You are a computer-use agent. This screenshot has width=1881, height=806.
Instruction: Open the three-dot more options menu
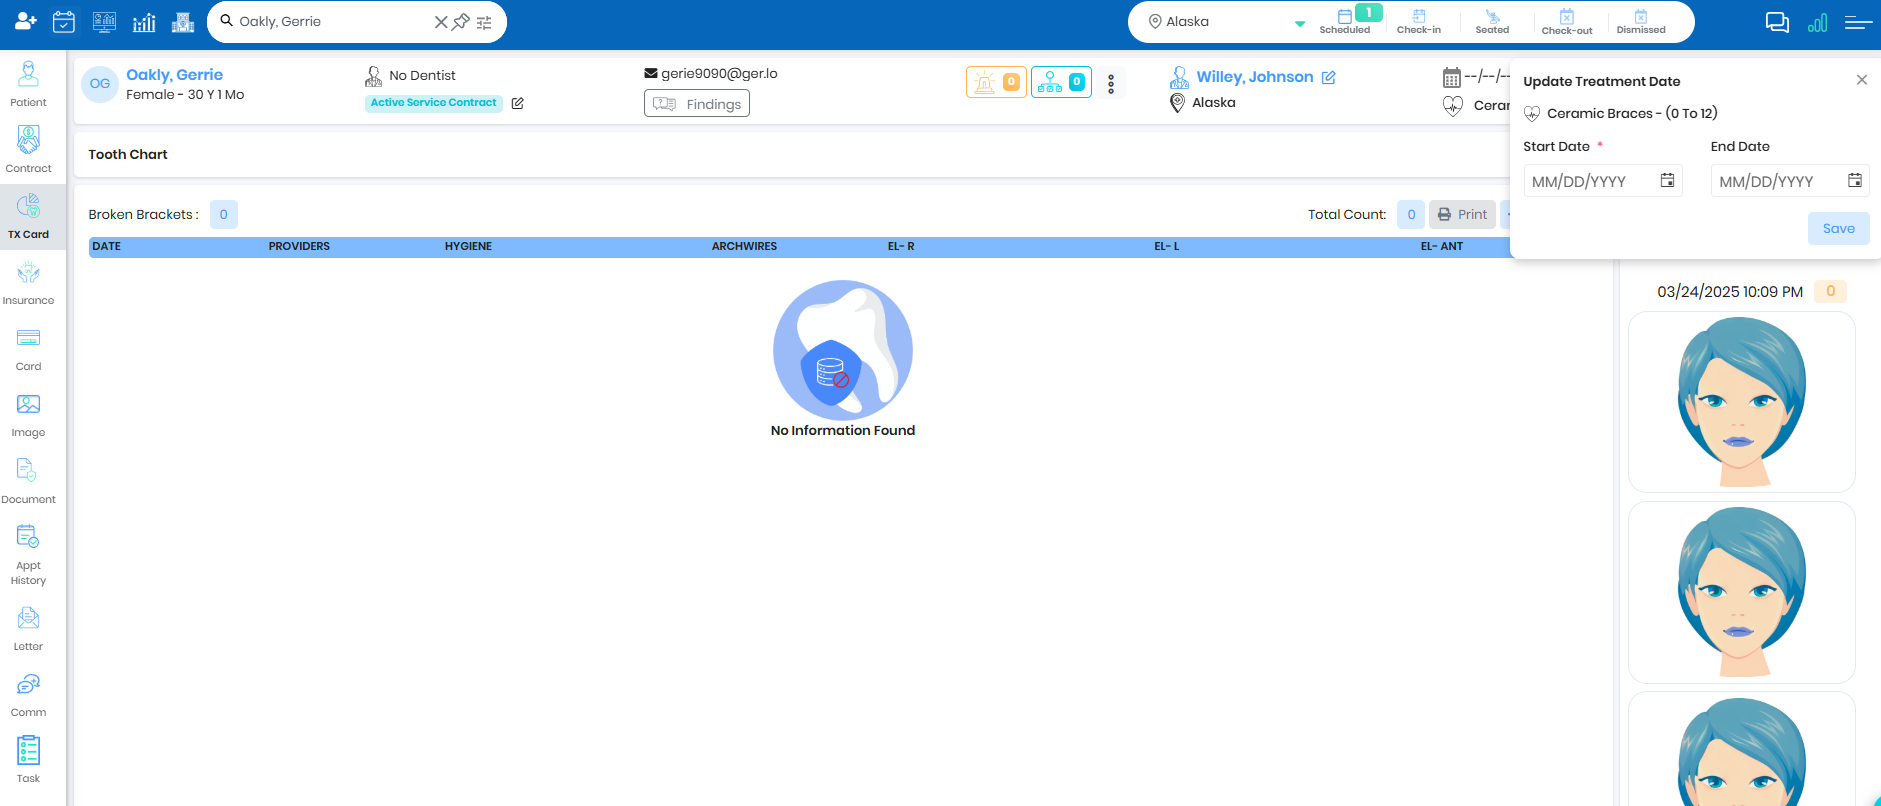point(1111,83)
